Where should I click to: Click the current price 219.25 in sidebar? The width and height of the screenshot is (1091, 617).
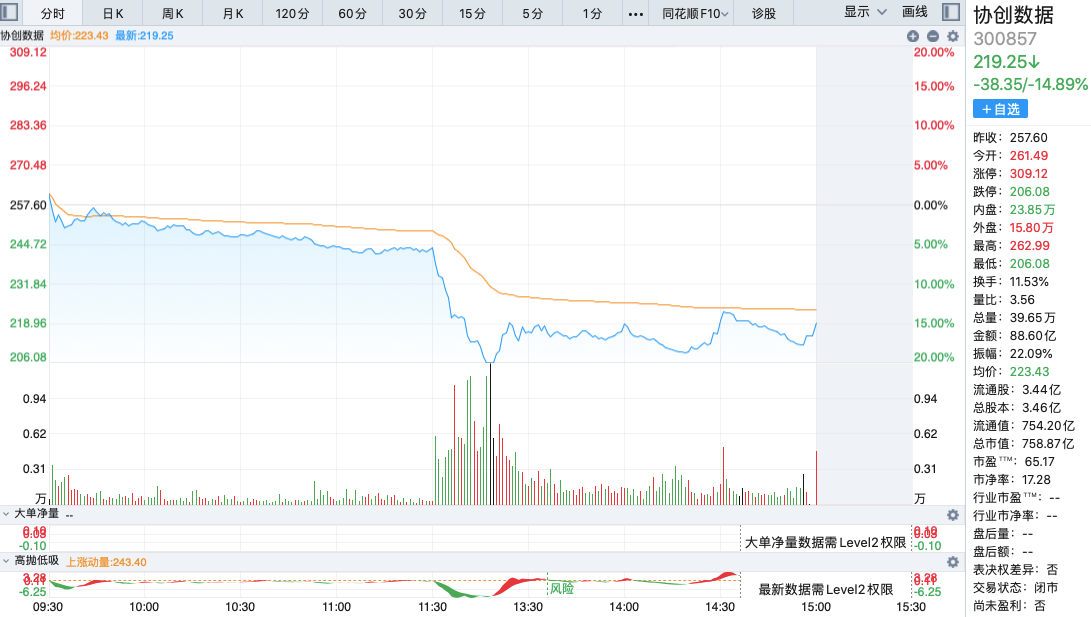[1006, 62]
